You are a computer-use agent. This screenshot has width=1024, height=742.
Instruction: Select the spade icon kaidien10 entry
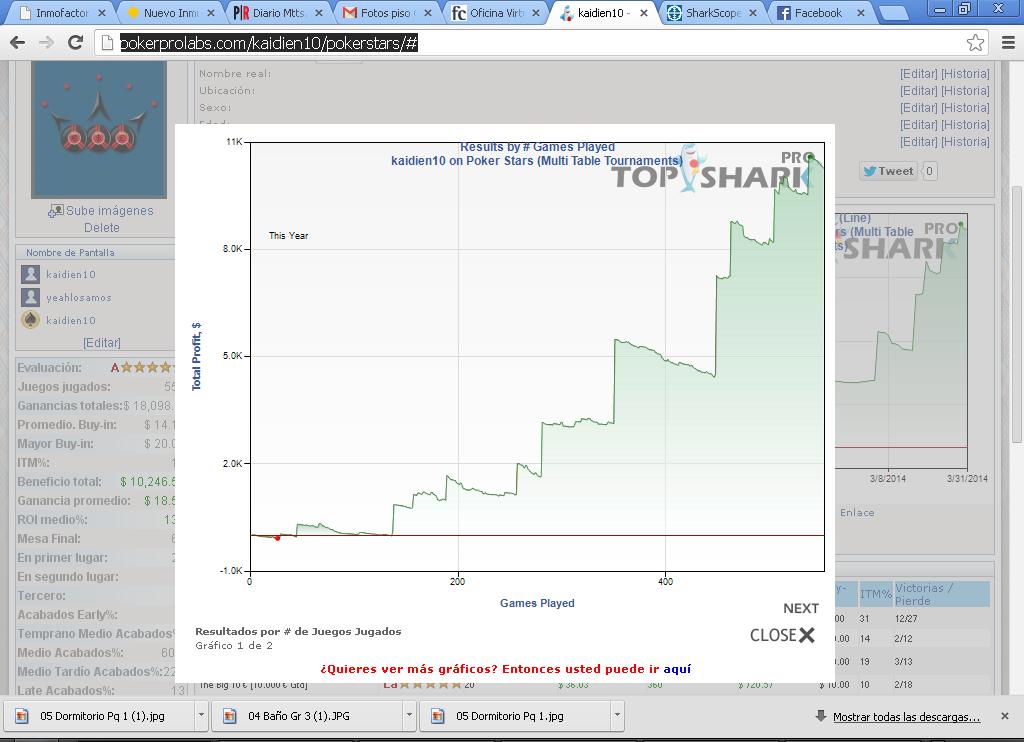[x=30, y=320]
